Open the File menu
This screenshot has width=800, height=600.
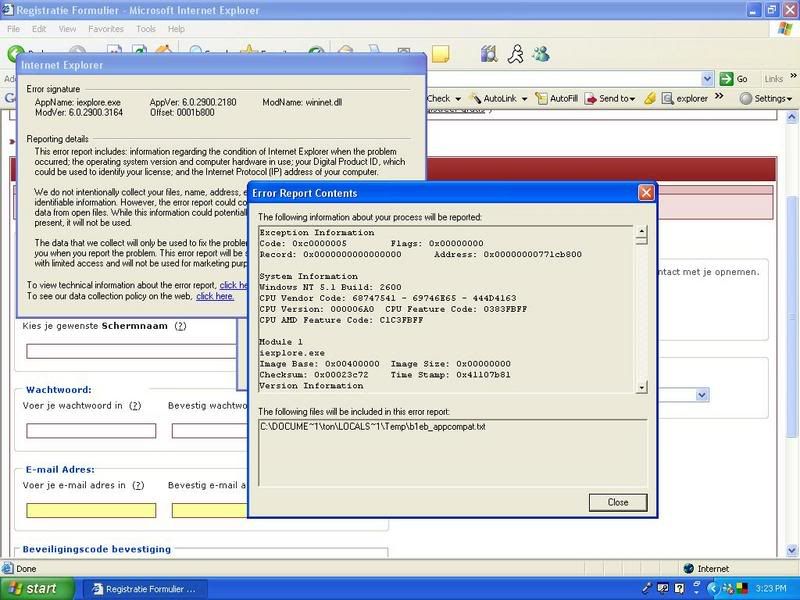(x=14, y=29)
